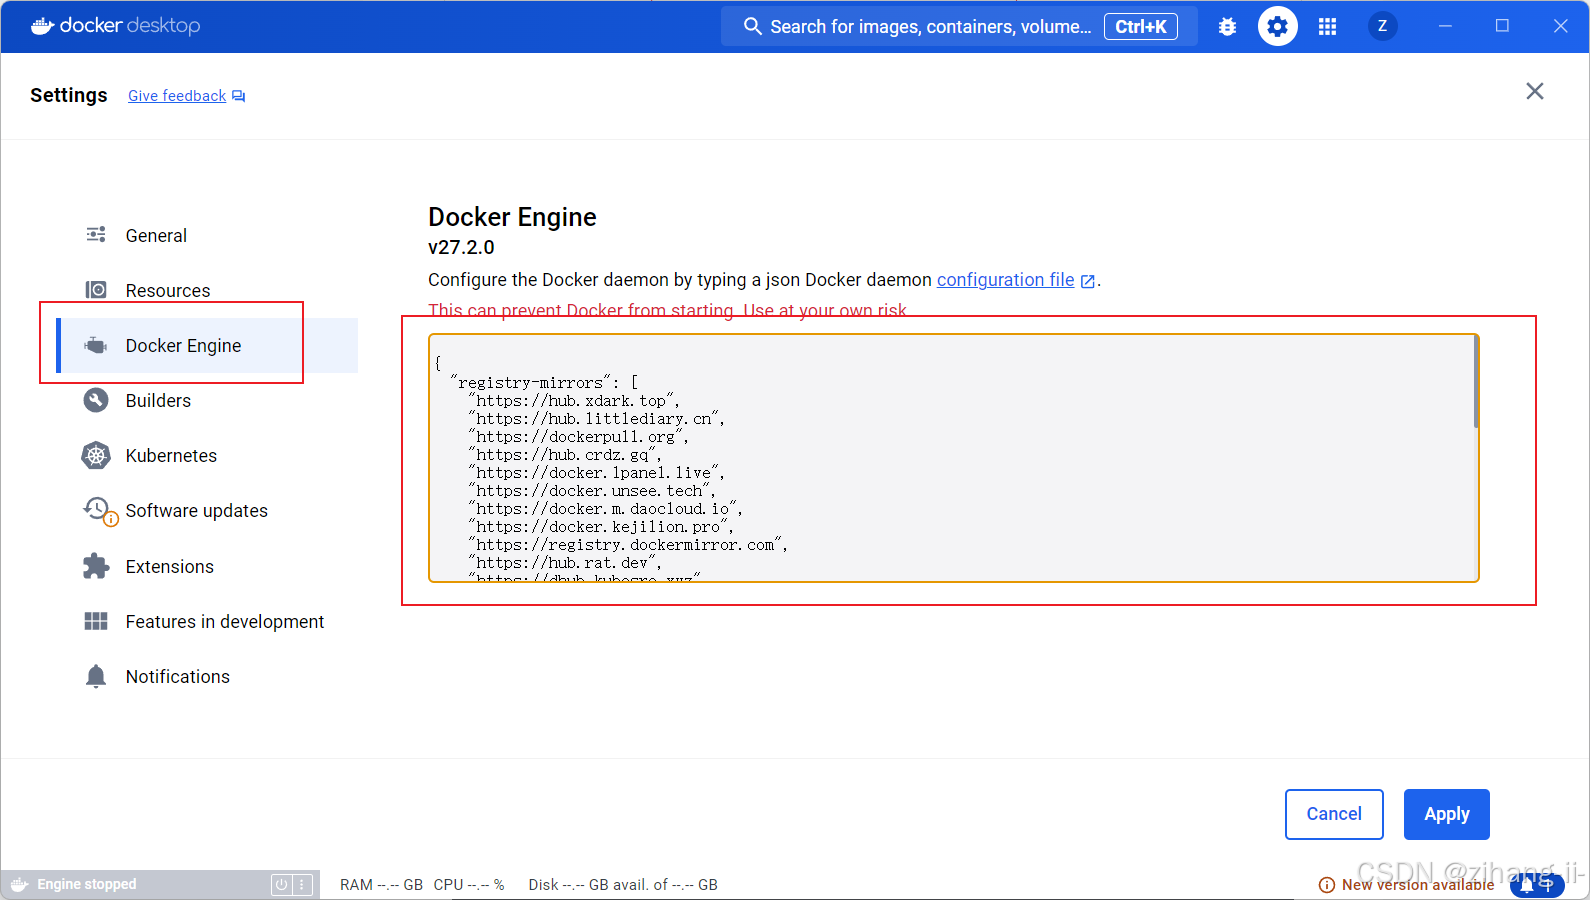Click the CPU usage readout
Screen dimensions: 1590x900
pyautogui.click(x=469, y=885)
